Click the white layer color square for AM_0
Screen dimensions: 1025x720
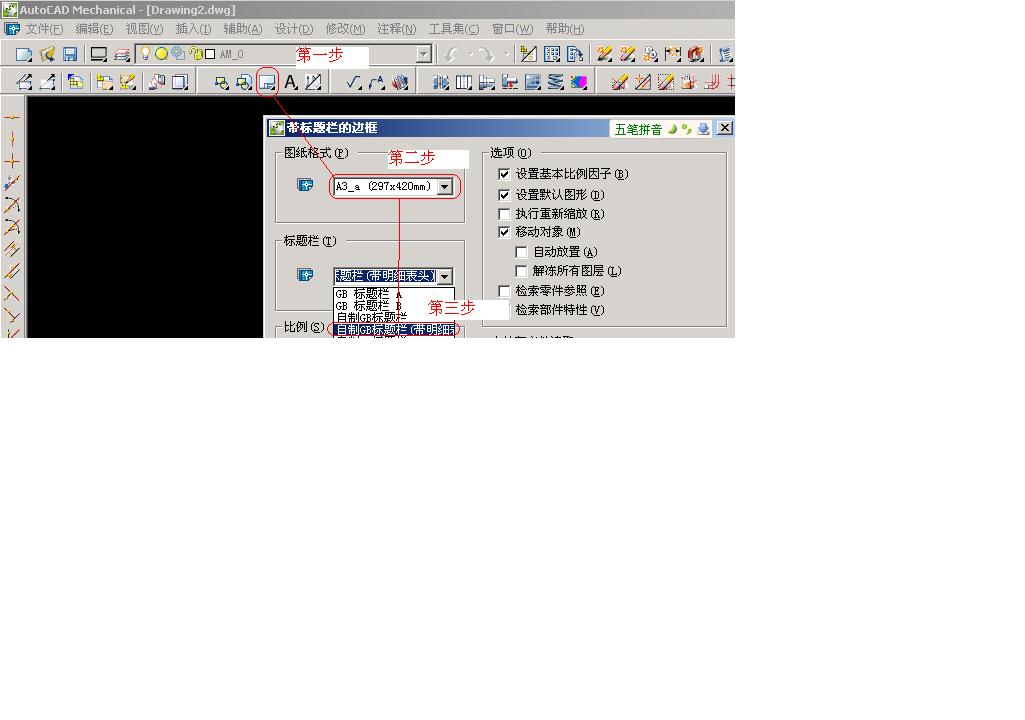tap(210, 54)
